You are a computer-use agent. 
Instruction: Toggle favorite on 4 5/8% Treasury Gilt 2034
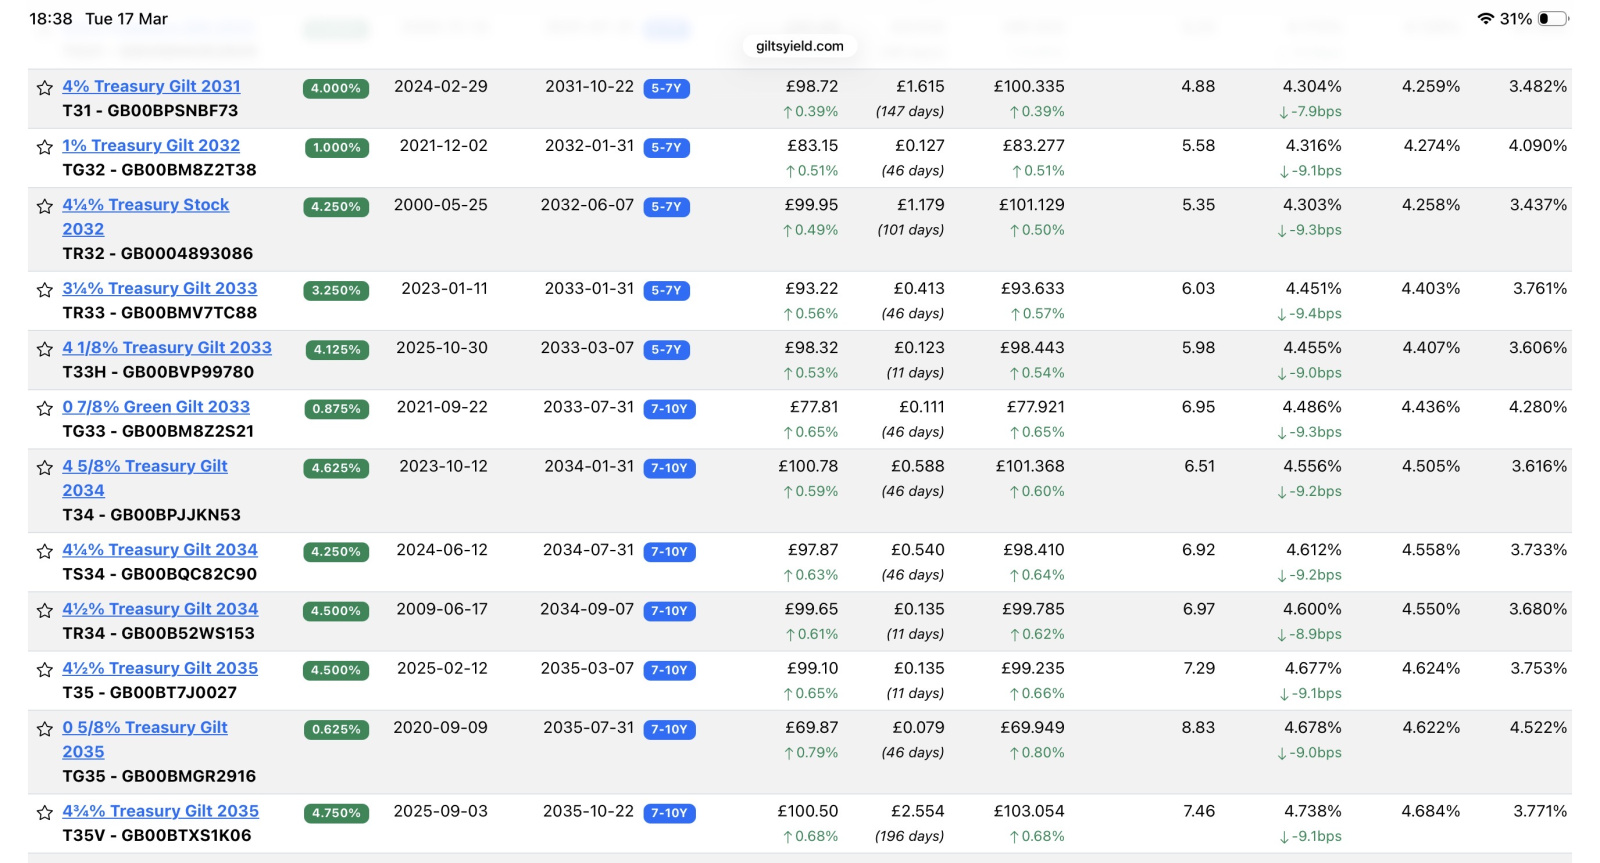point(44,467)
